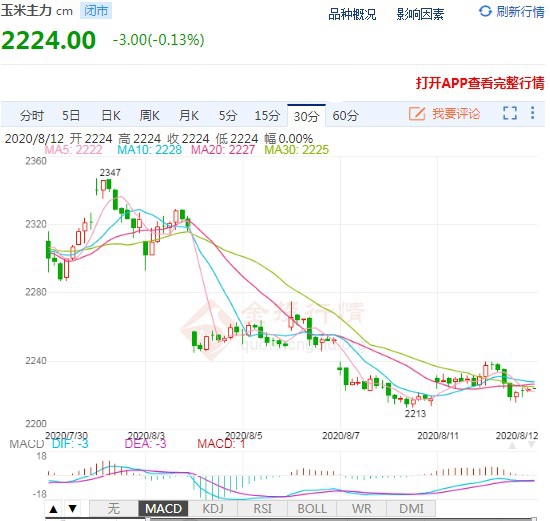Screen dimensions: 550x521
Task: Select the MACD indicator option
Action: (163, 509)
